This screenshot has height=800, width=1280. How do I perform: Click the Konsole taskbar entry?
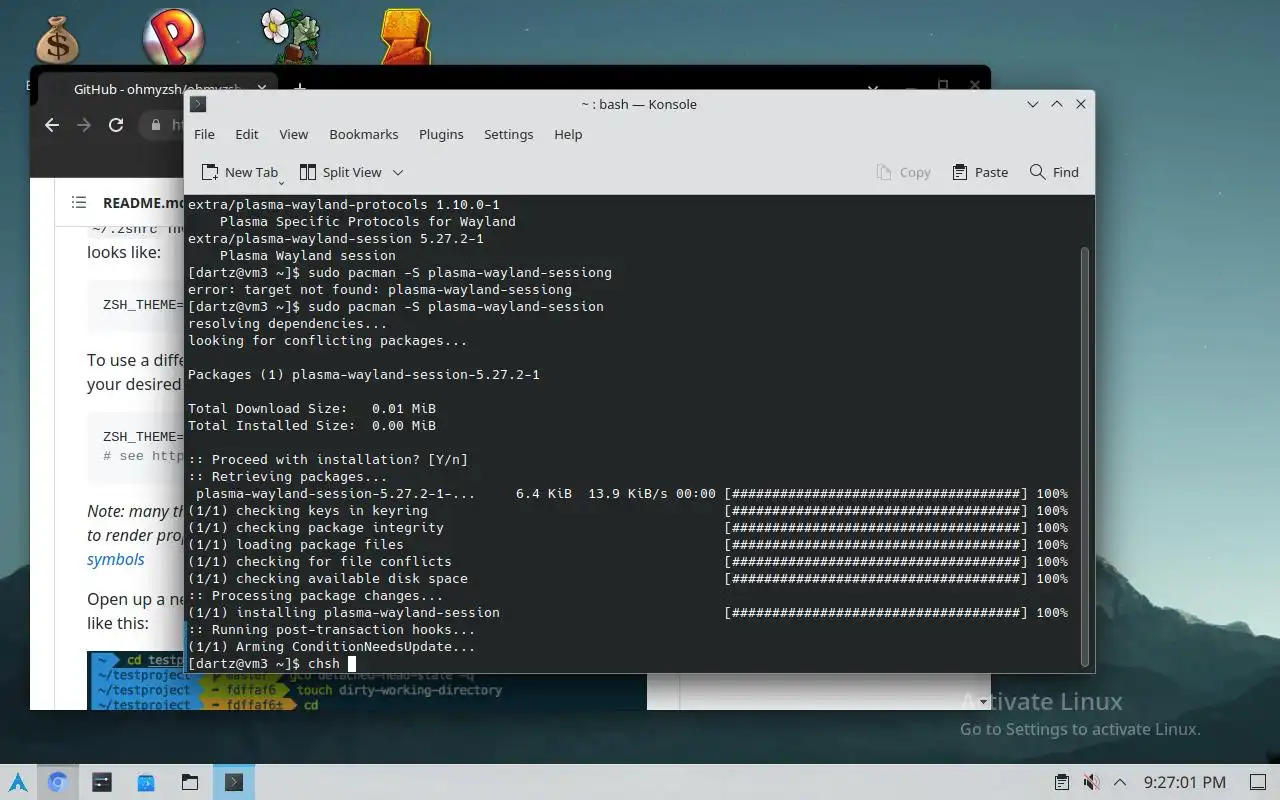pyautogui.click(x=234, y=782)
